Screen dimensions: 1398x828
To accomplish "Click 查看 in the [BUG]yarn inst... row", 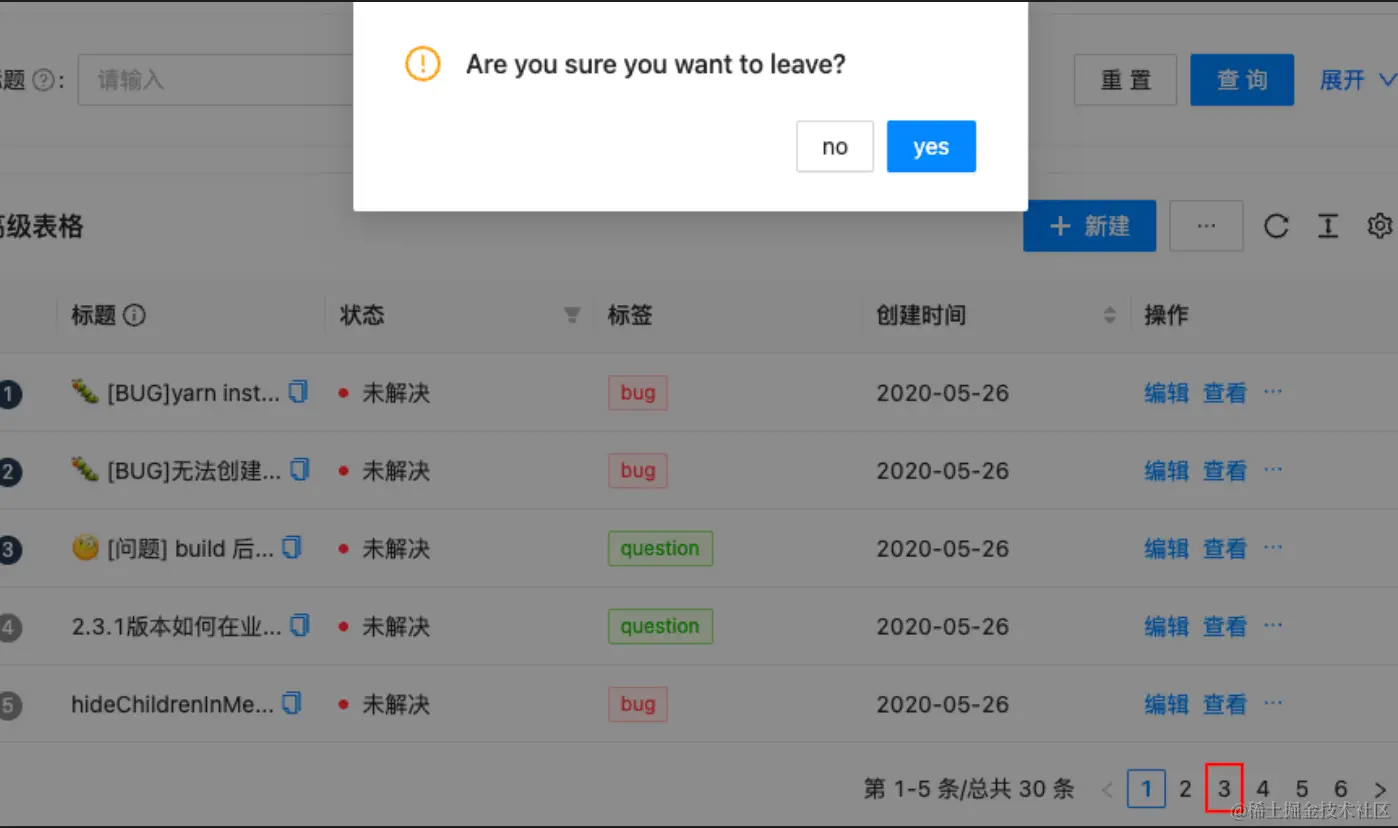I will point(1225,393).
